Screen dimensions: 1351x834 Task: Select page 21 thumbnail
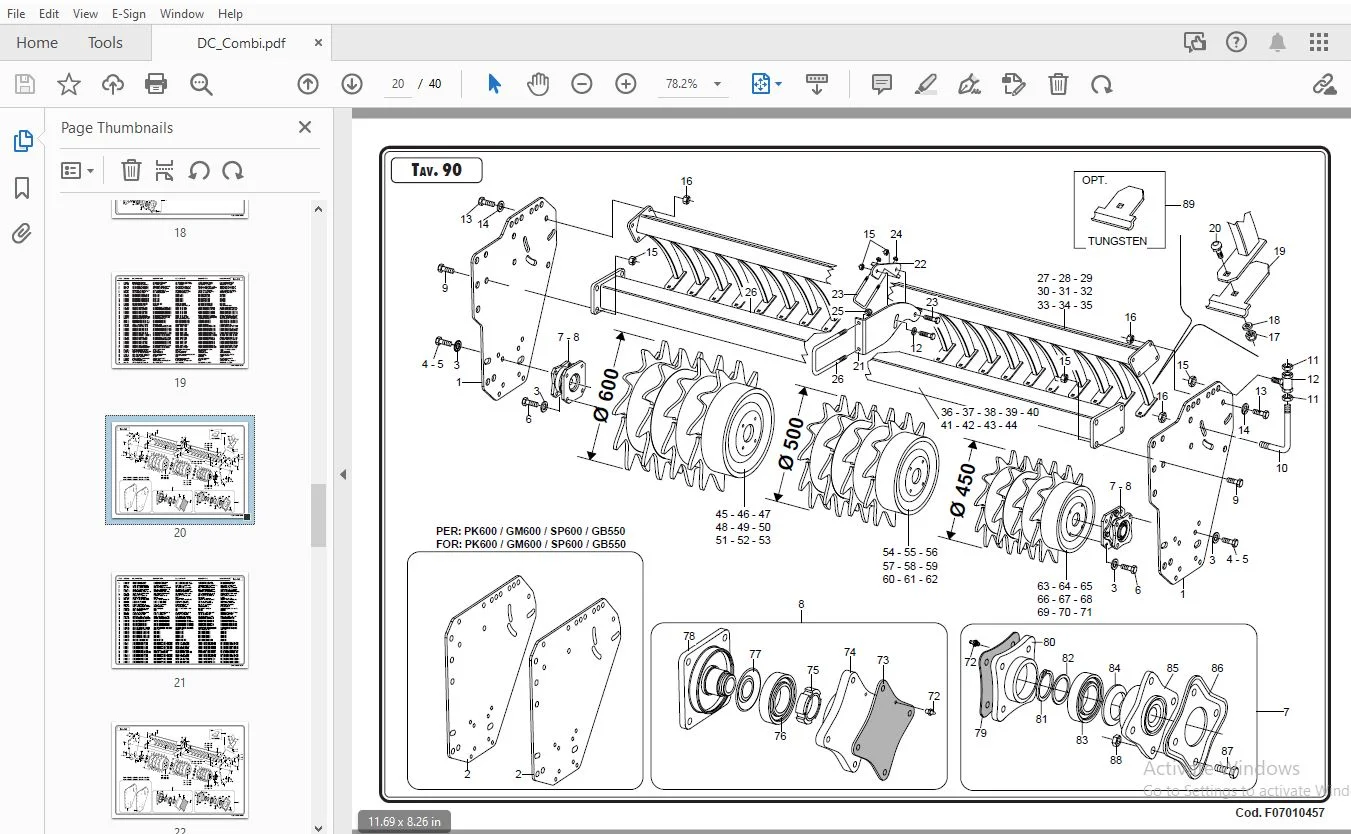click(180, 621)
